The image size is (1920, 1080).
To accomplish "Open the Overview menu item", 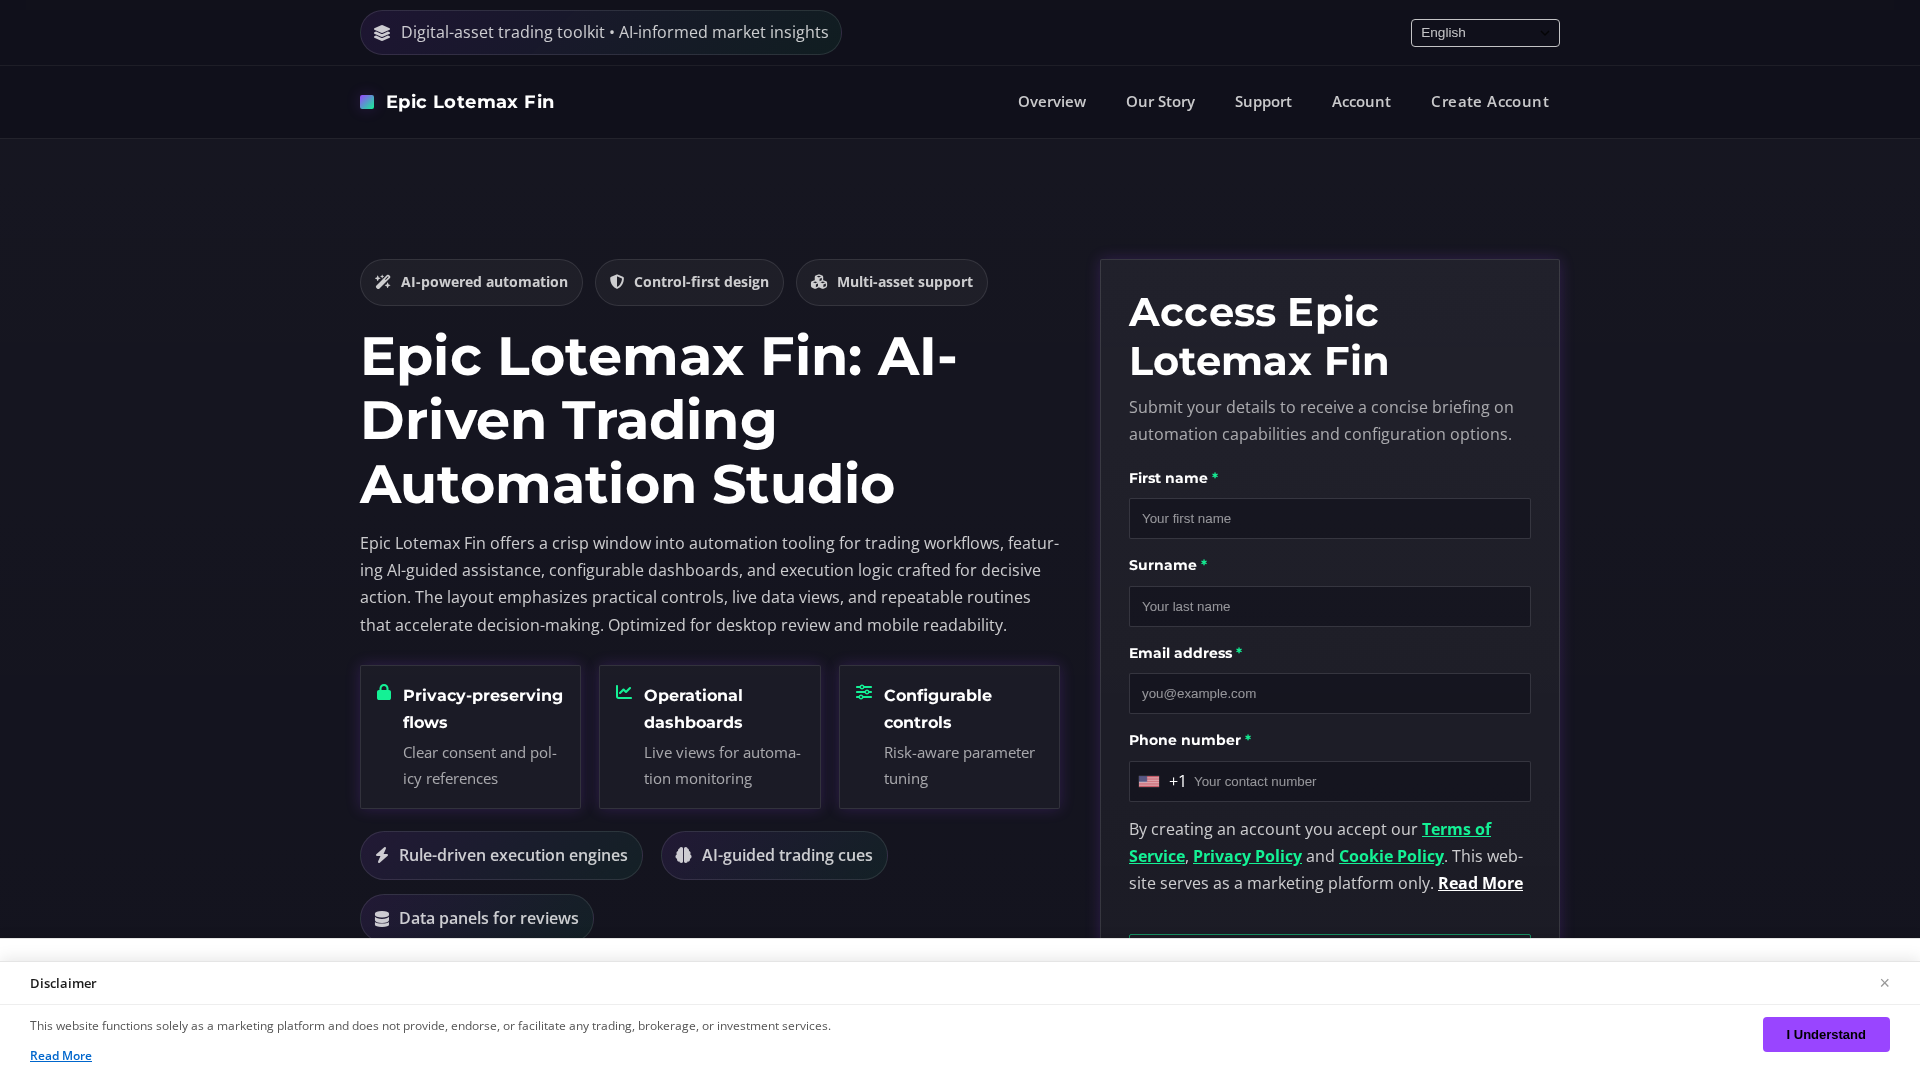I will pyautogui.click(x=1052, y=102).
